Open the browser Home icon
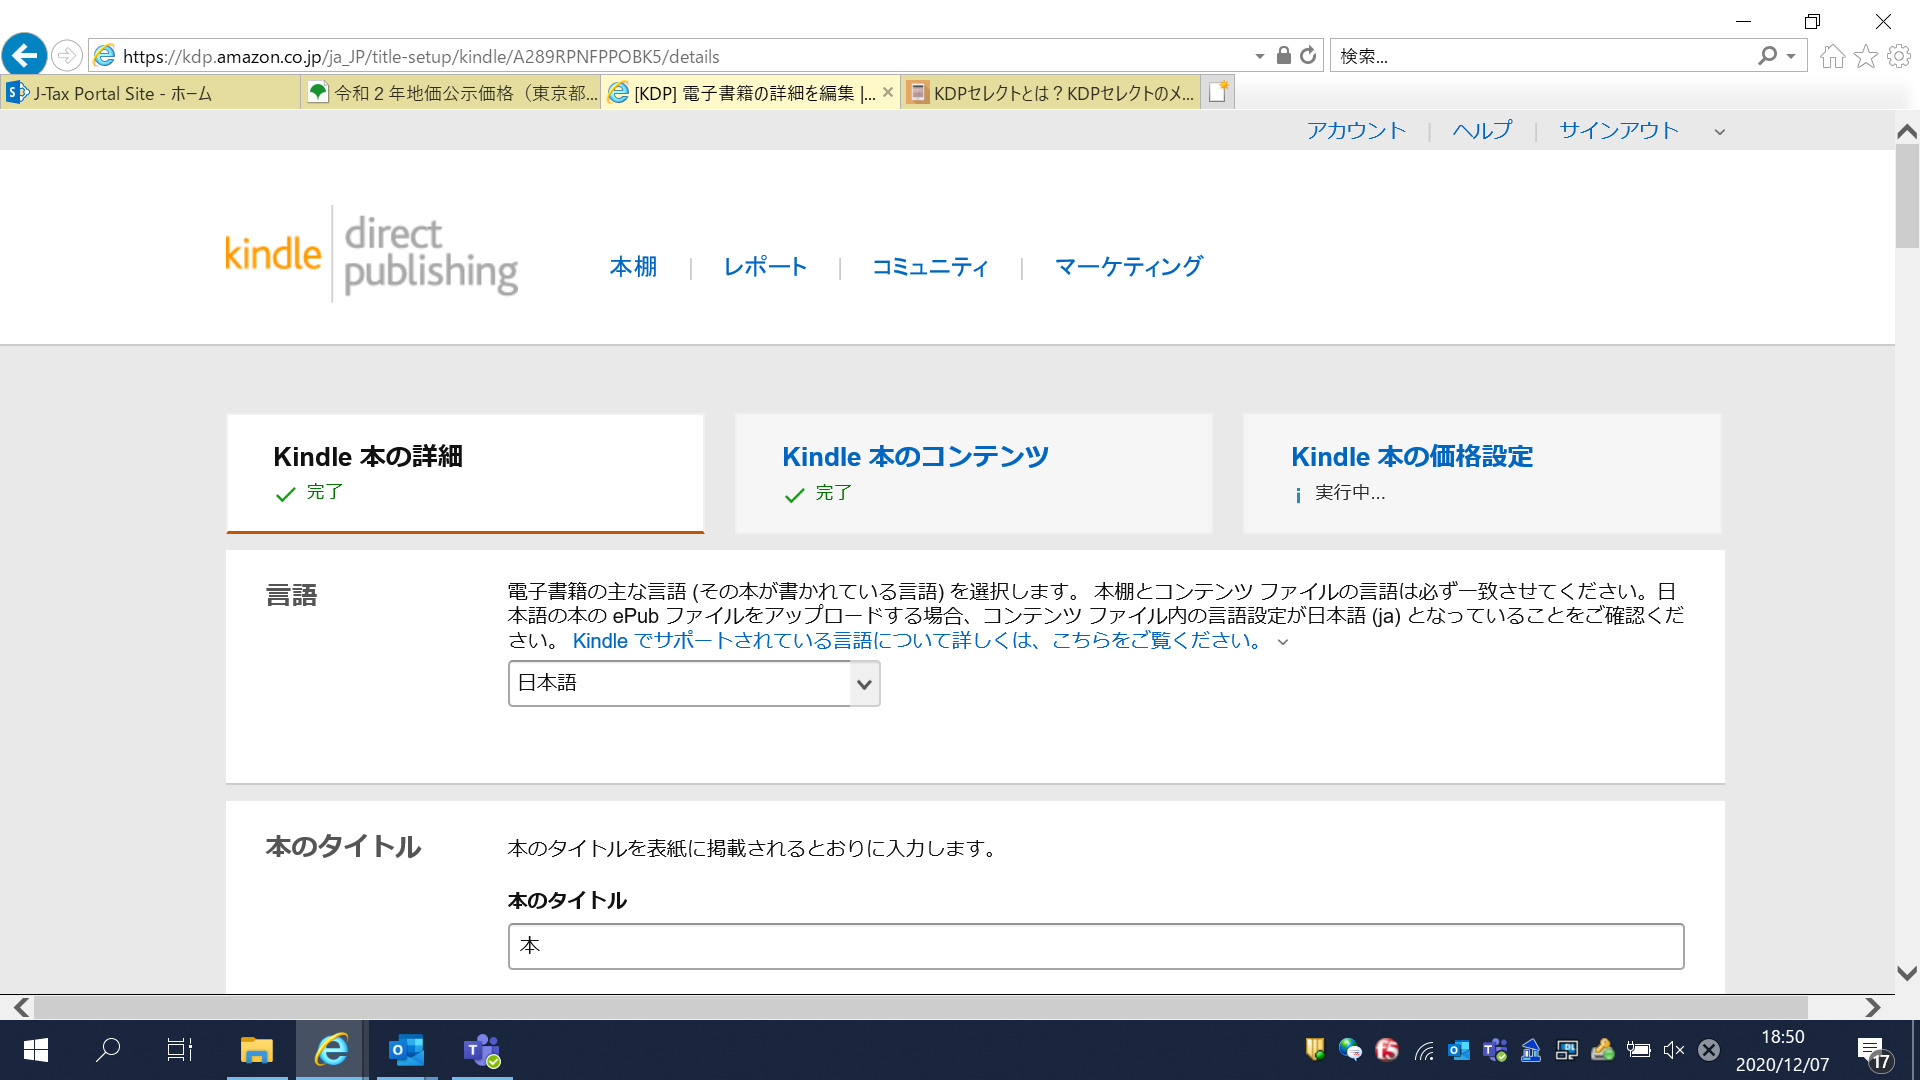 1832,56
